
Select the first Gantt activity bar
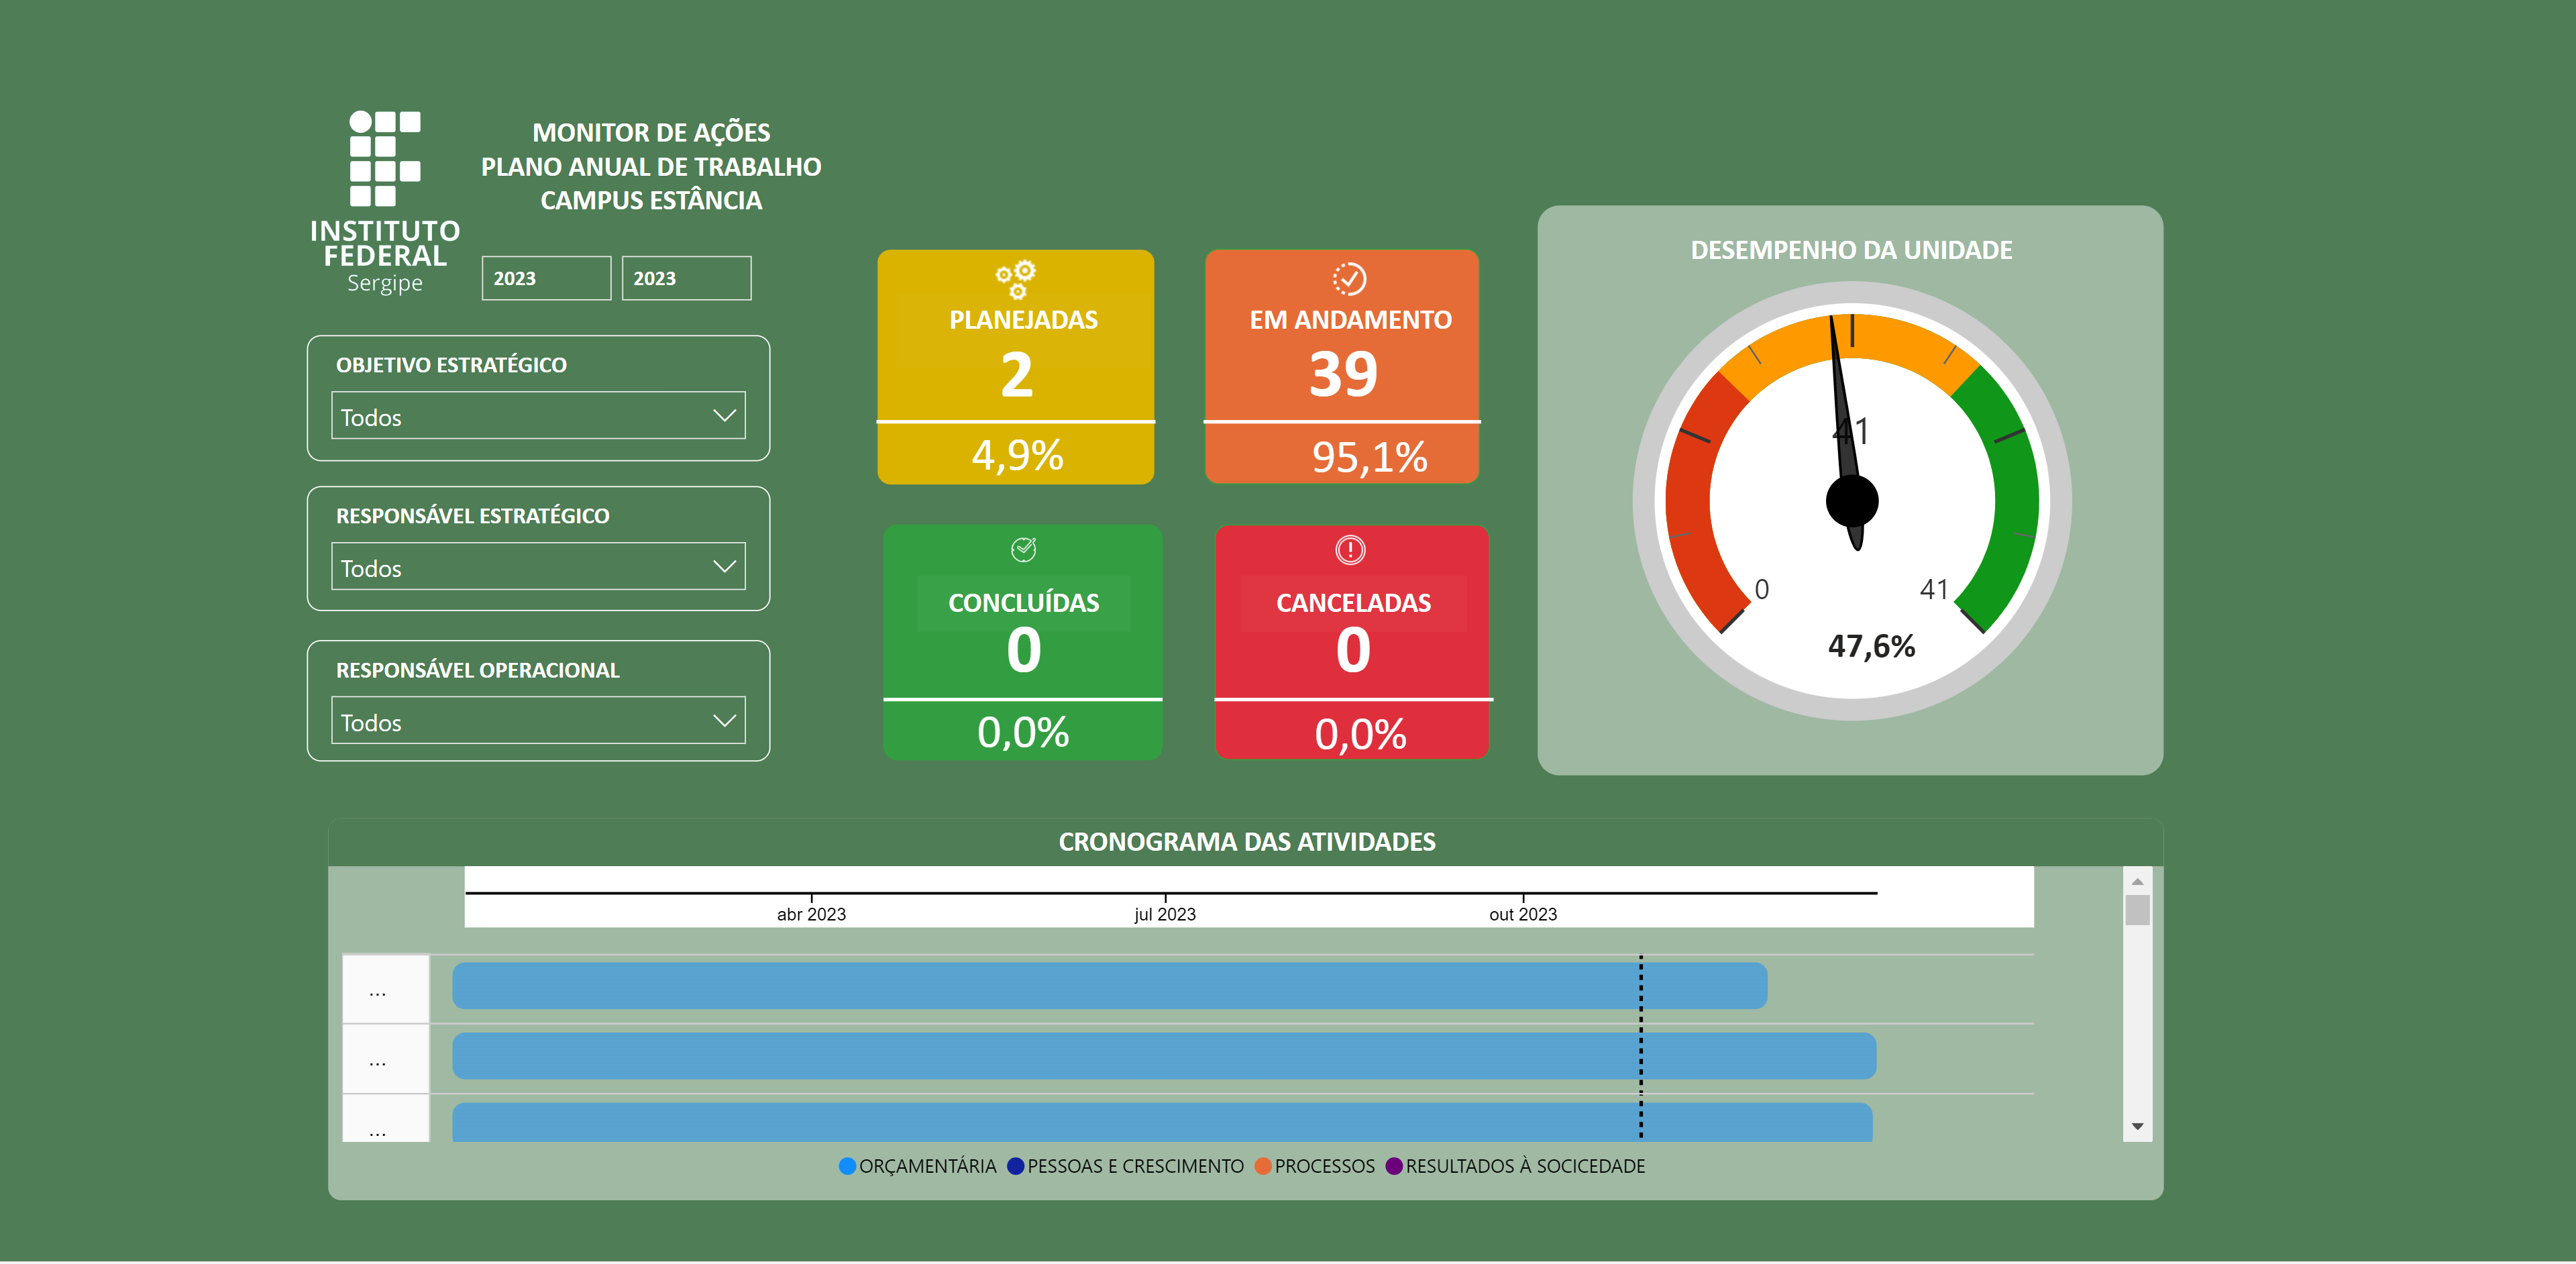tap(1109, 986)
